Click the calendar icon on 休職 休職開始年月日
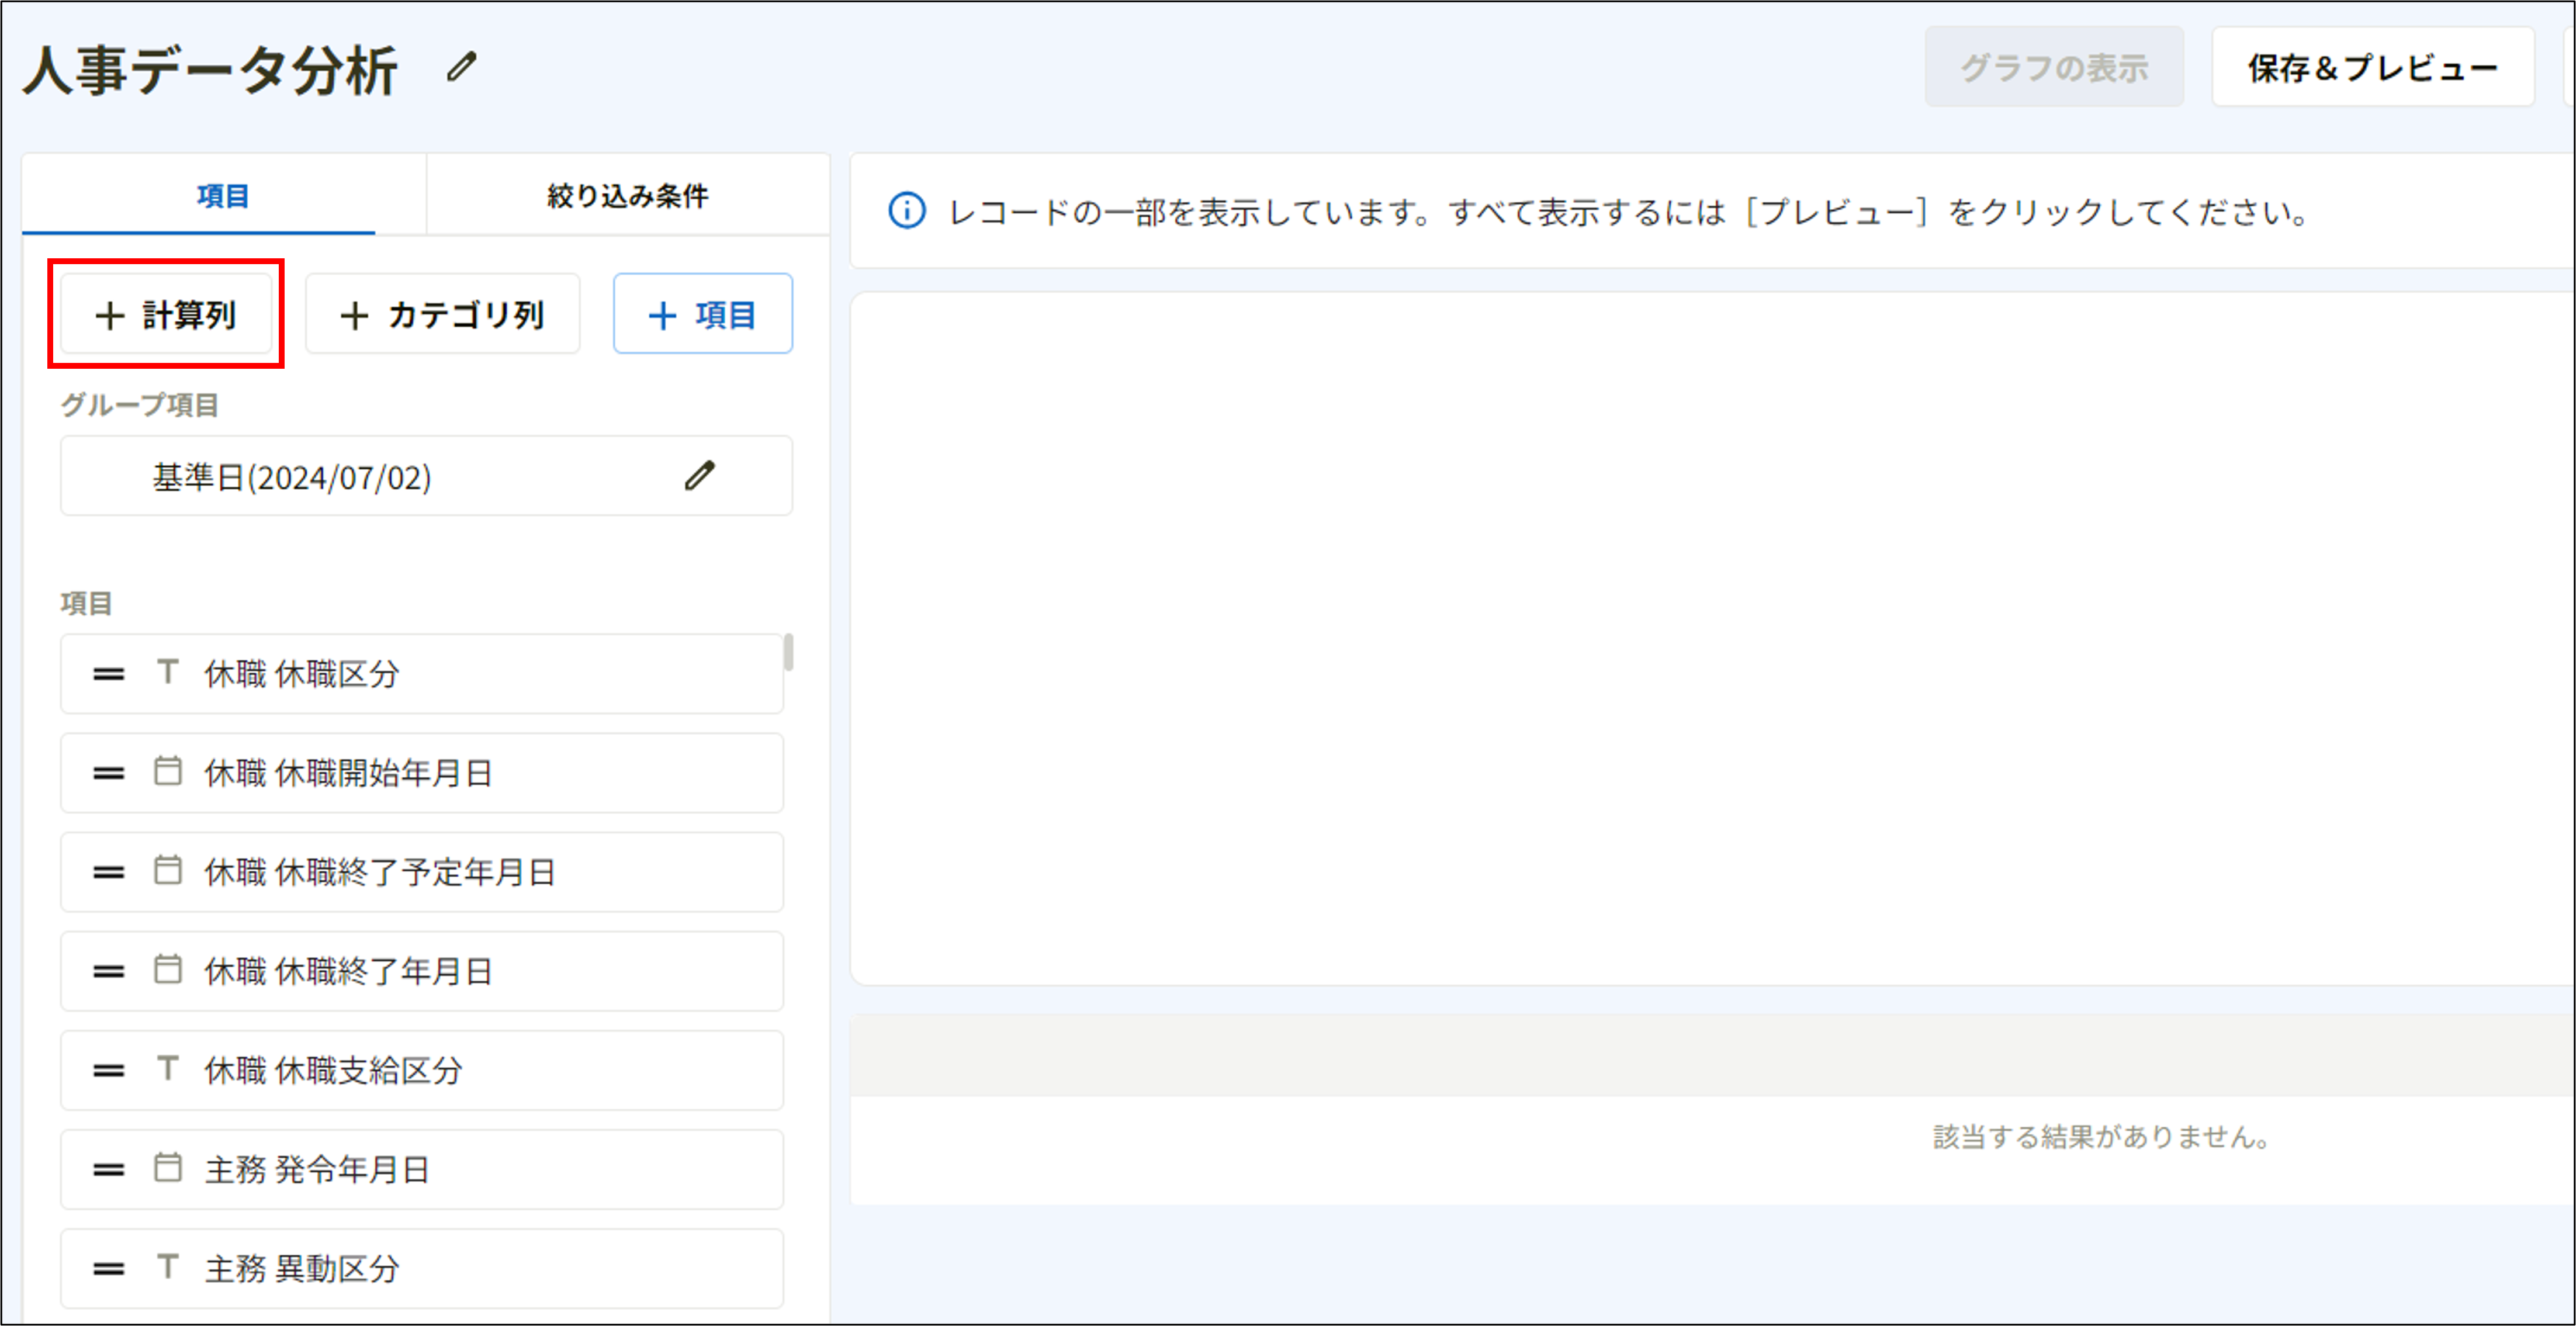Image resolution: width=2576 pixels, height=1326 pixels. point(167,772)
